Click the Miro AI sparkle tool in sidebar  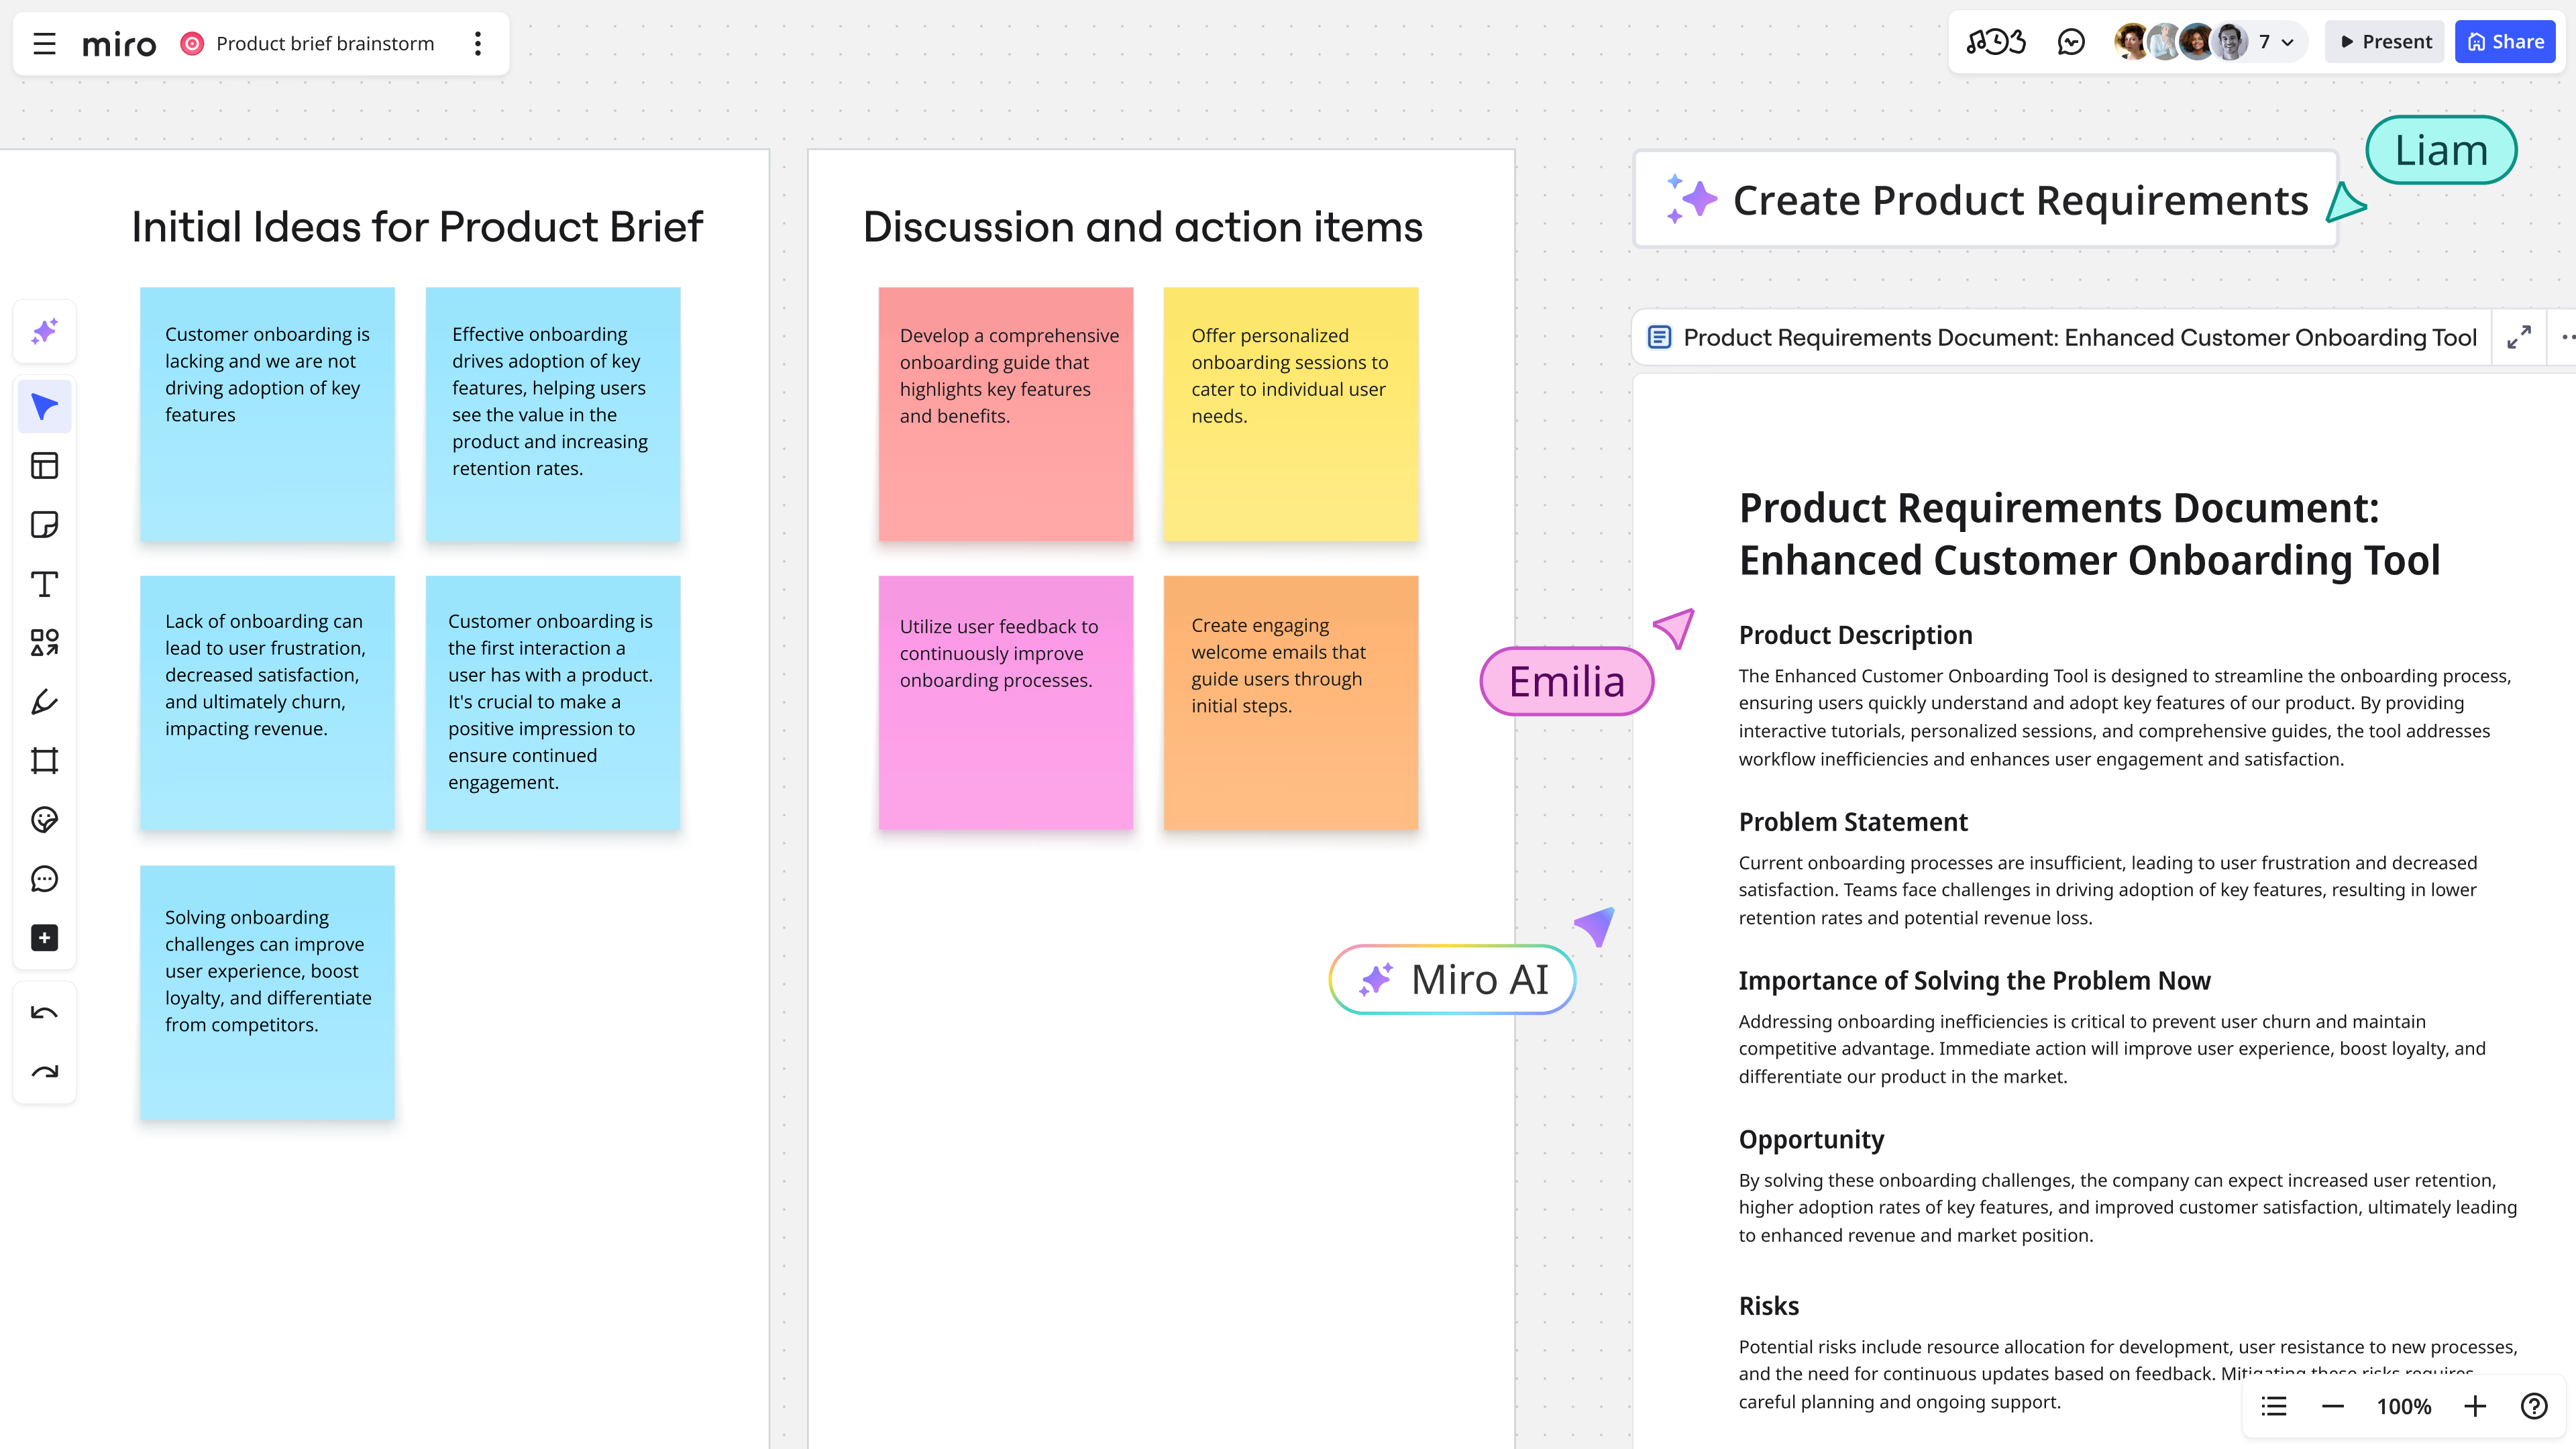44,332
